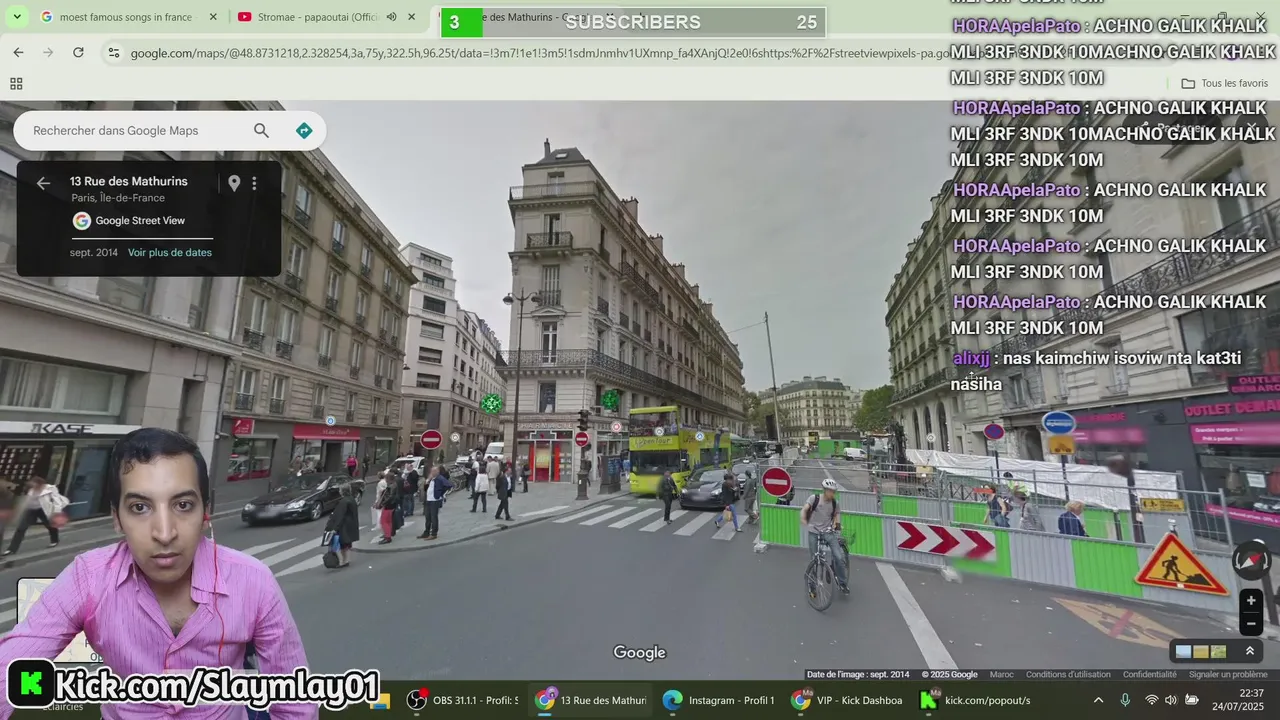Open OBS 31.1.1 in the taskbar
1280x720 pixels.
[463, 700]
